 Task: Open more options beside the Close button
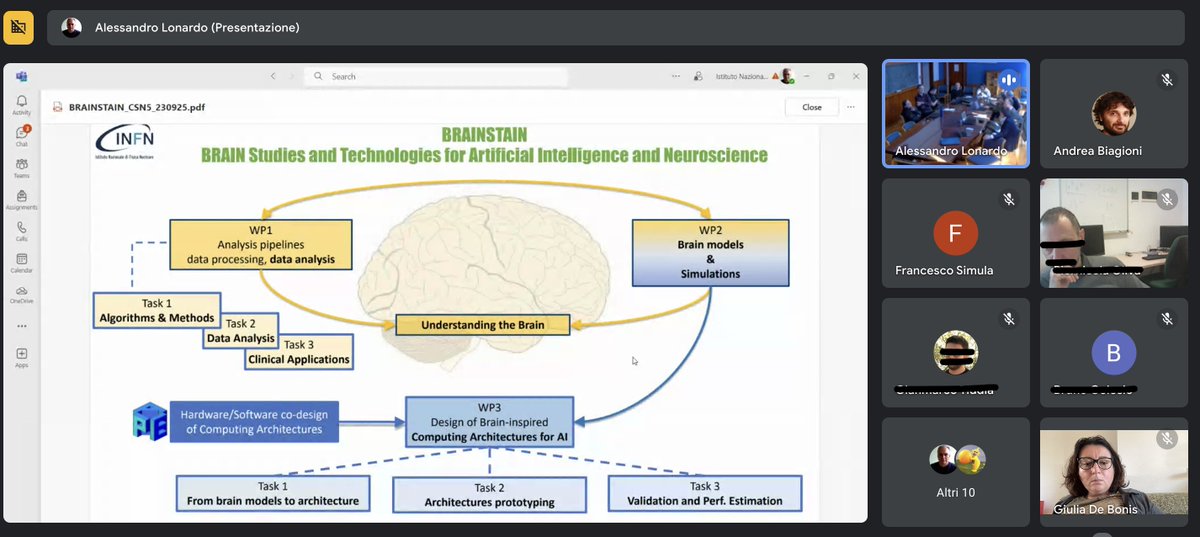click(851, 107)
